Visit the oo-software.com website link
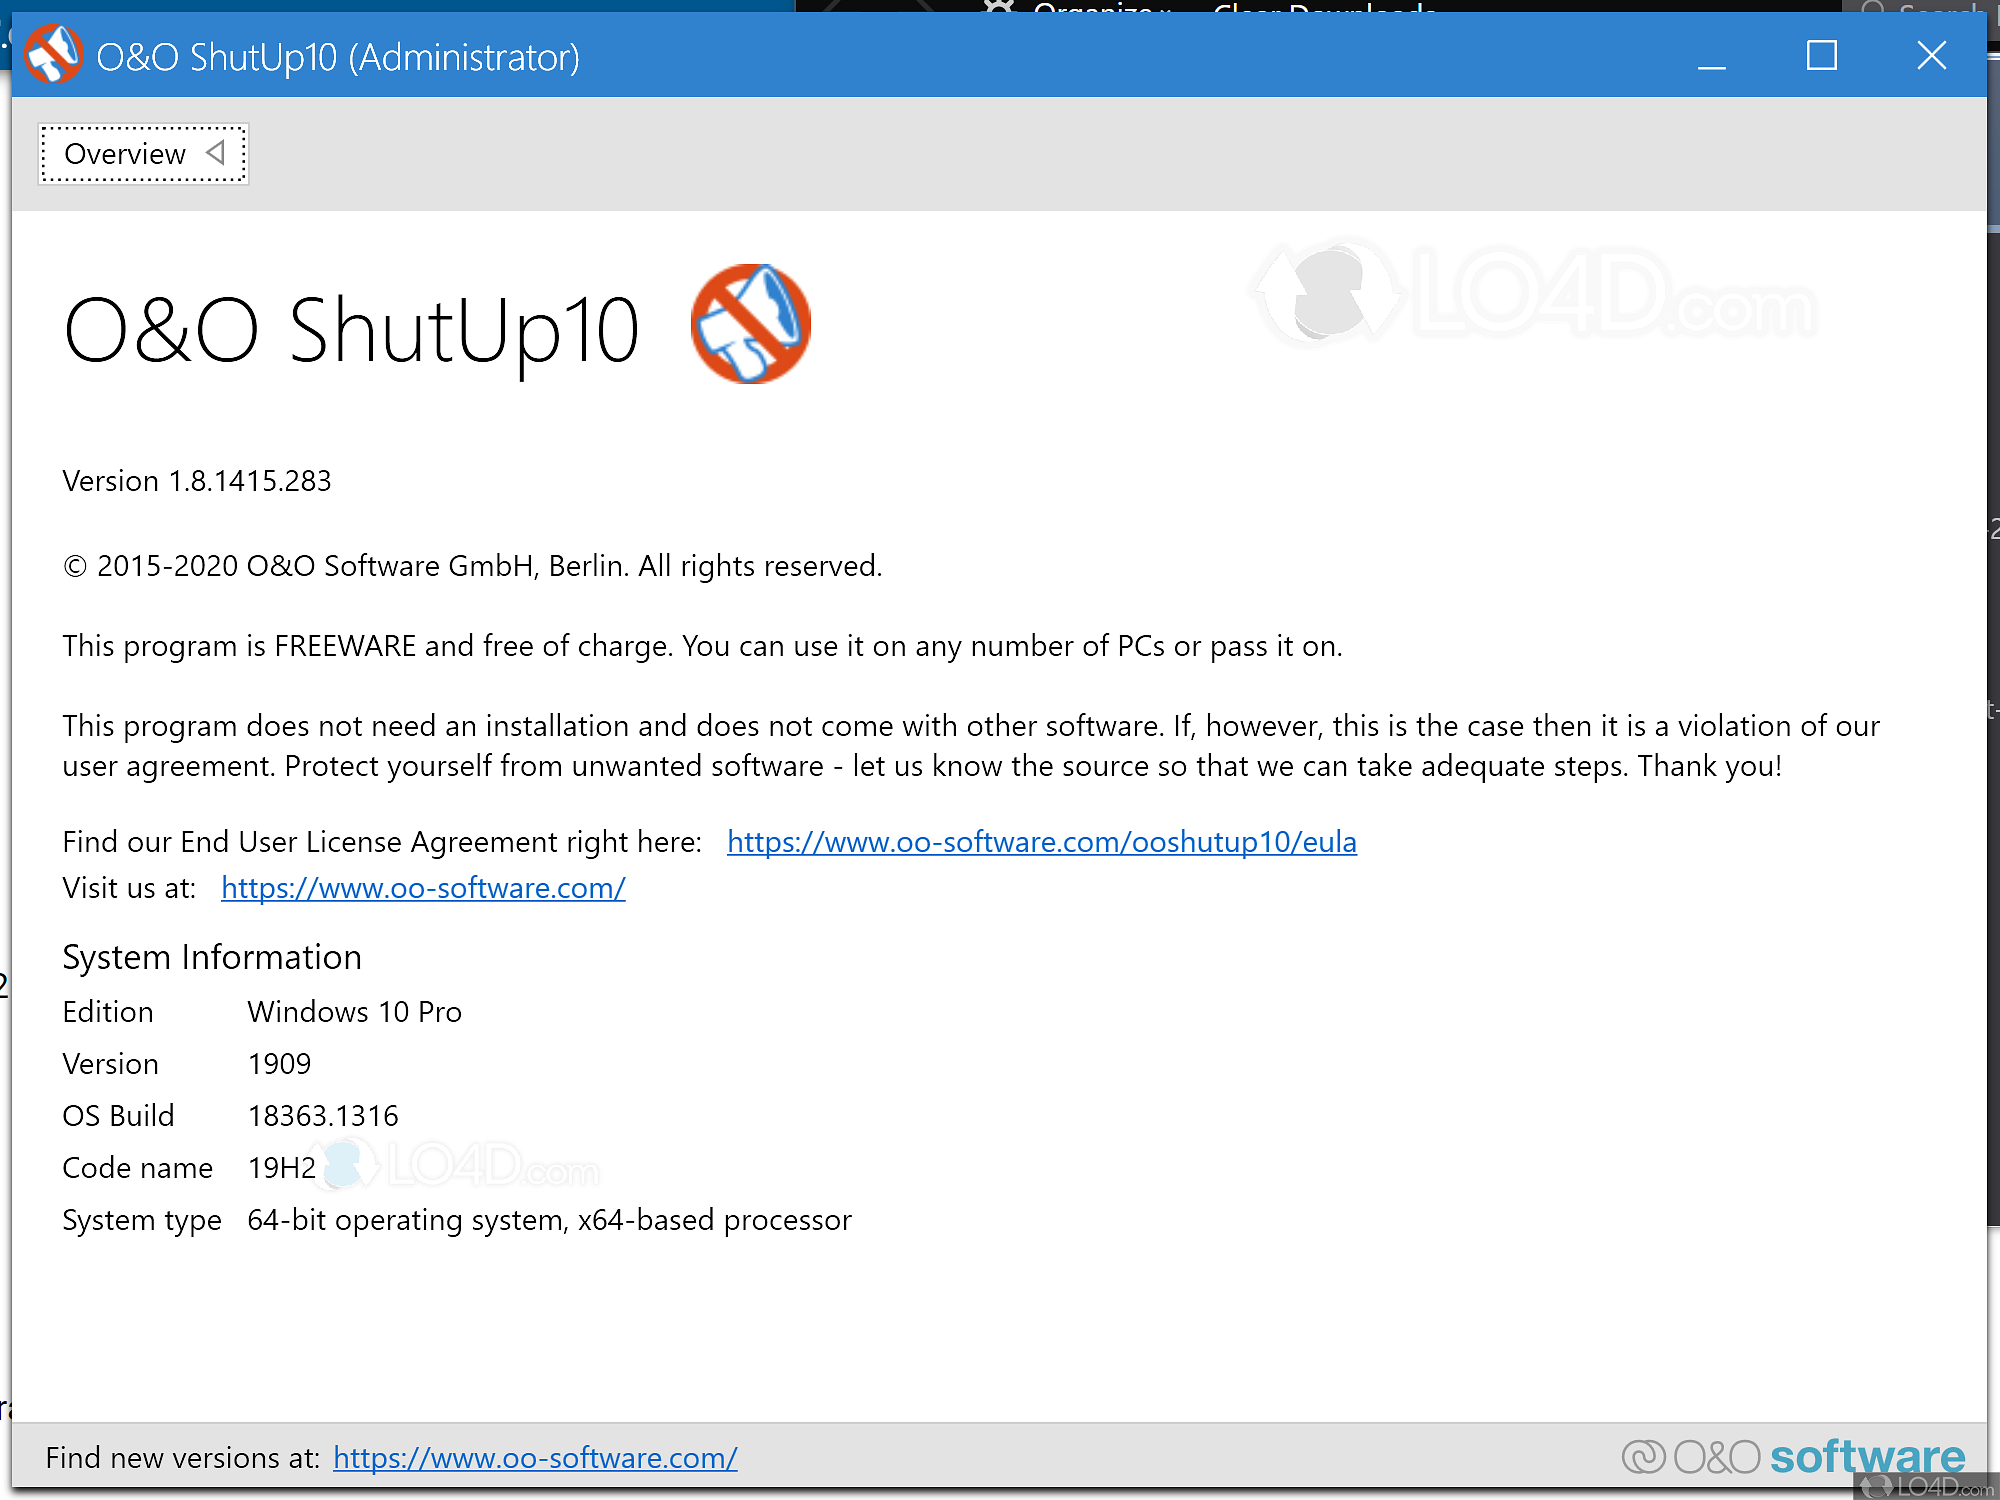 tap(423, 888)
